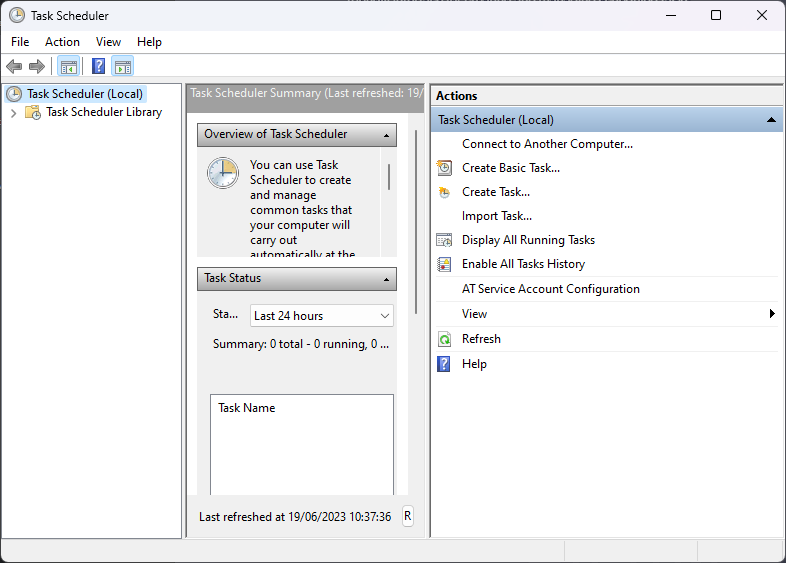The image size is (786, 563).
Task: Click the Enable All Tasks History icon
Action: pyautogui.click(x=445, y=264)
